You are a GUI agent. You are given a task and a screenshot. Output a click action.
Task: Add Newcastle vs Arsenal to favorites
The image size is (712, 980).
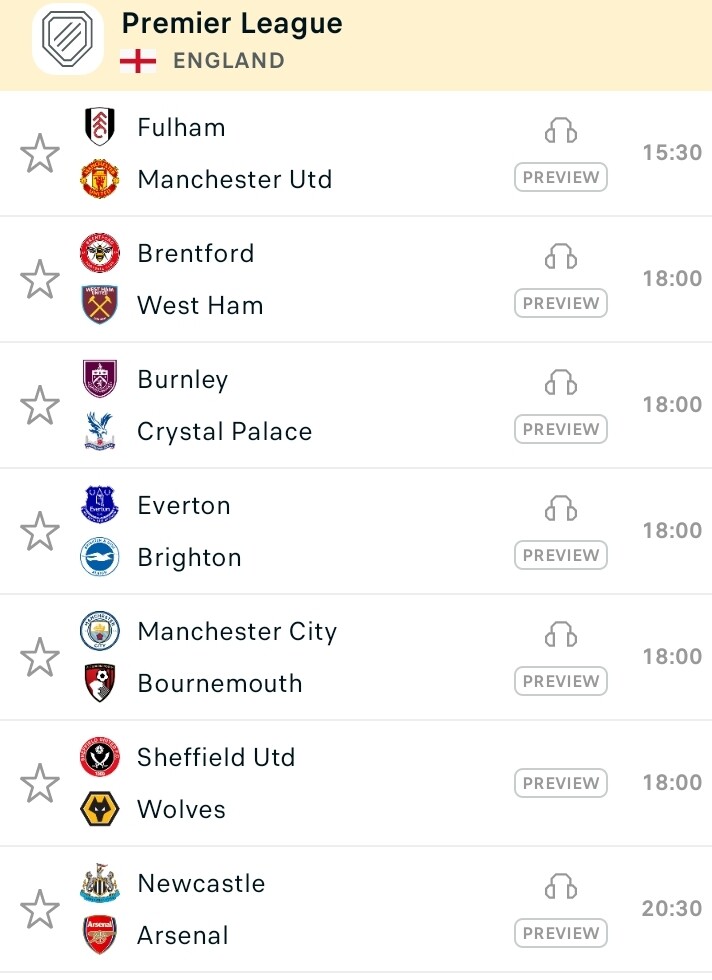tap(40, 909)
